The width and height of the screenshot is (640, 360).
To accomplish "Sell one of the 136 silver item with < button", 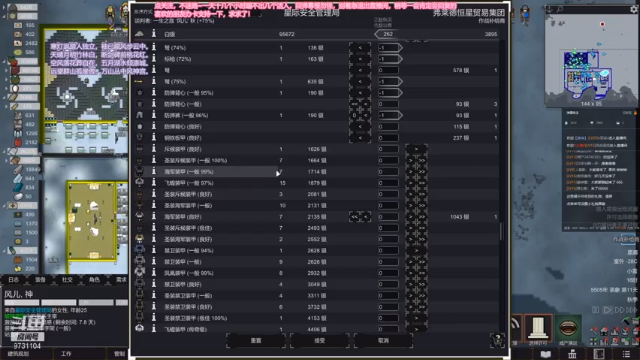I will [360, 48].
